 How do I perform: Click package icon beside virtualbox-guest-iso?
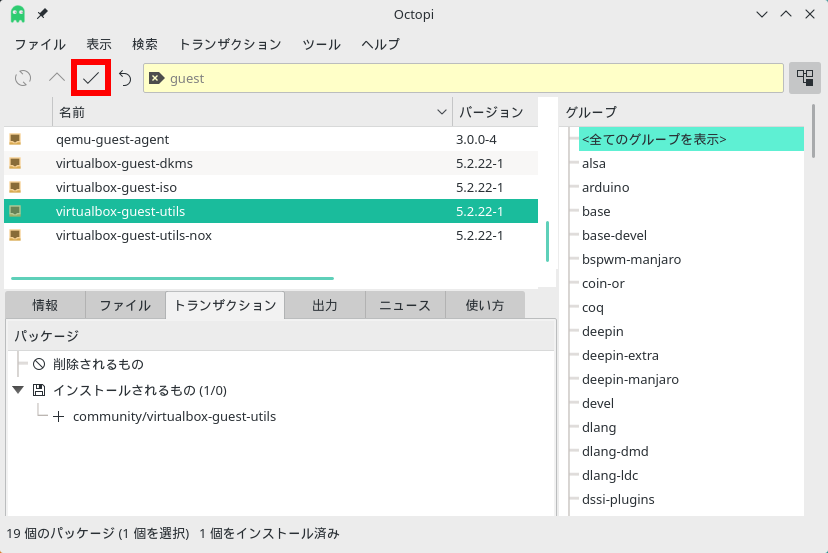click(15, 187)
